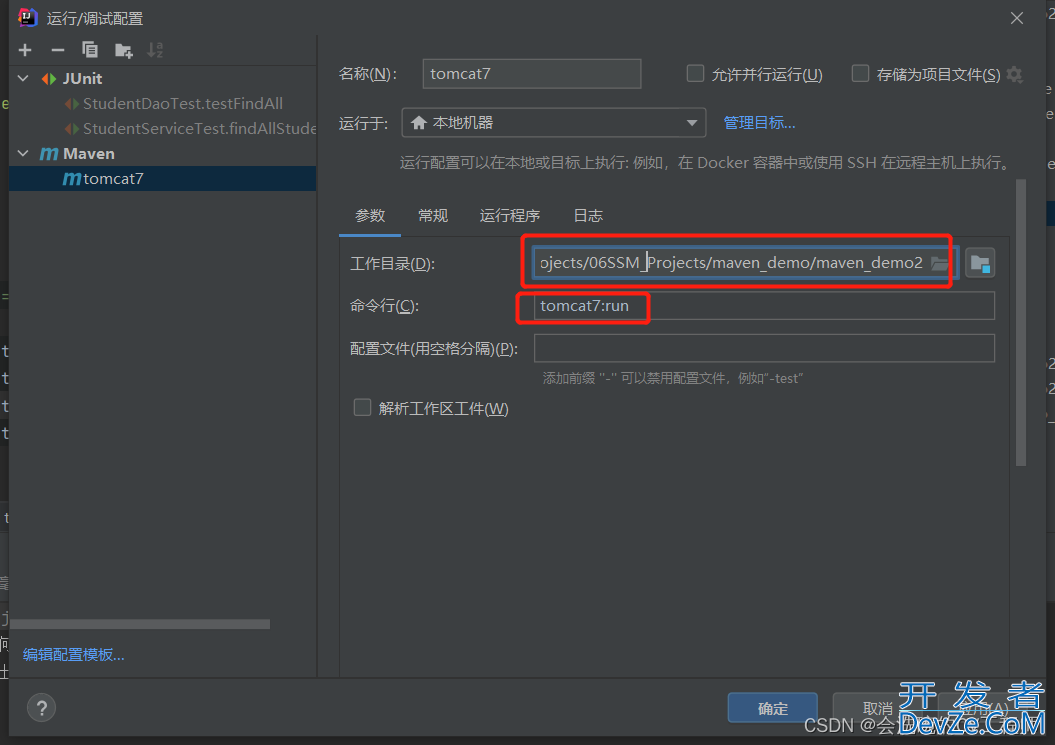
Task: Open the 运行程序 tab
Action: point(509,215)
